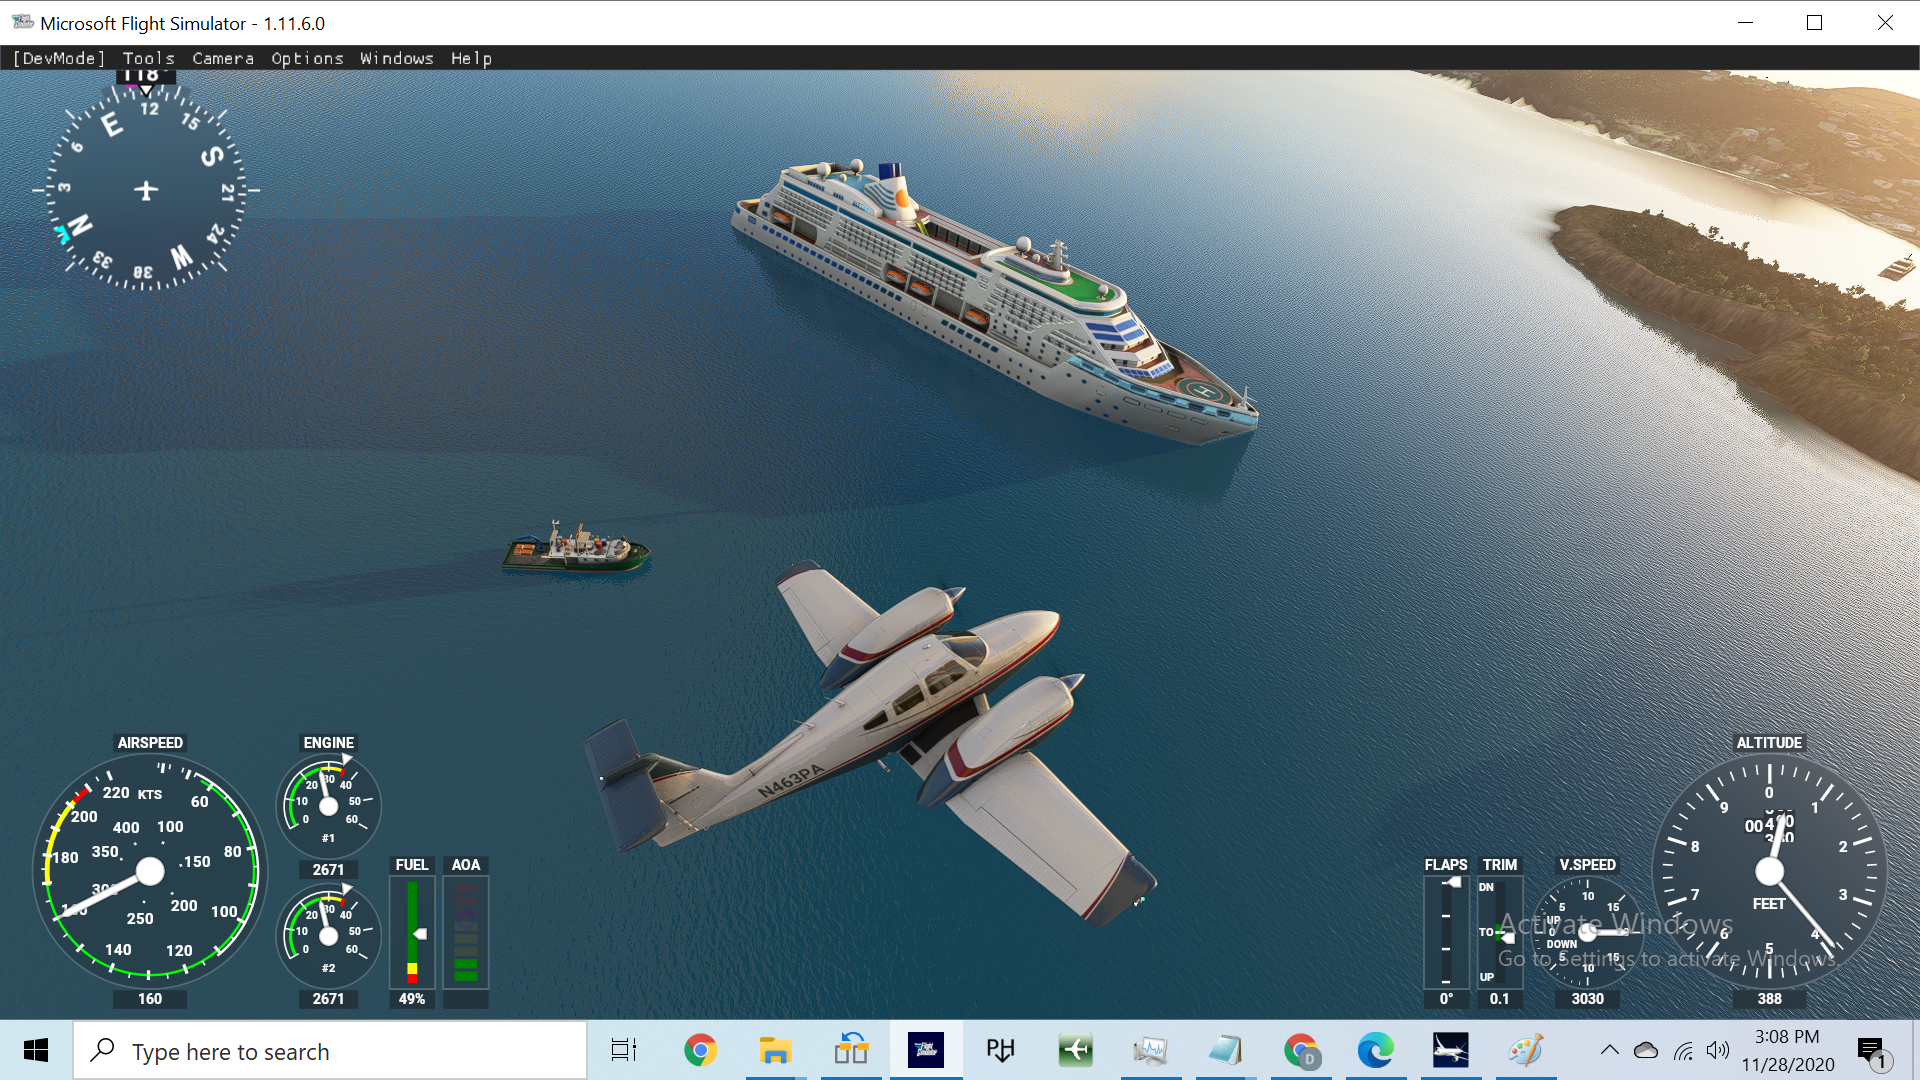This screenshot has width=1920, height=1080.
Task: Click the taskbar search box
Action: pyautogui.click(x=330, y=1051)
